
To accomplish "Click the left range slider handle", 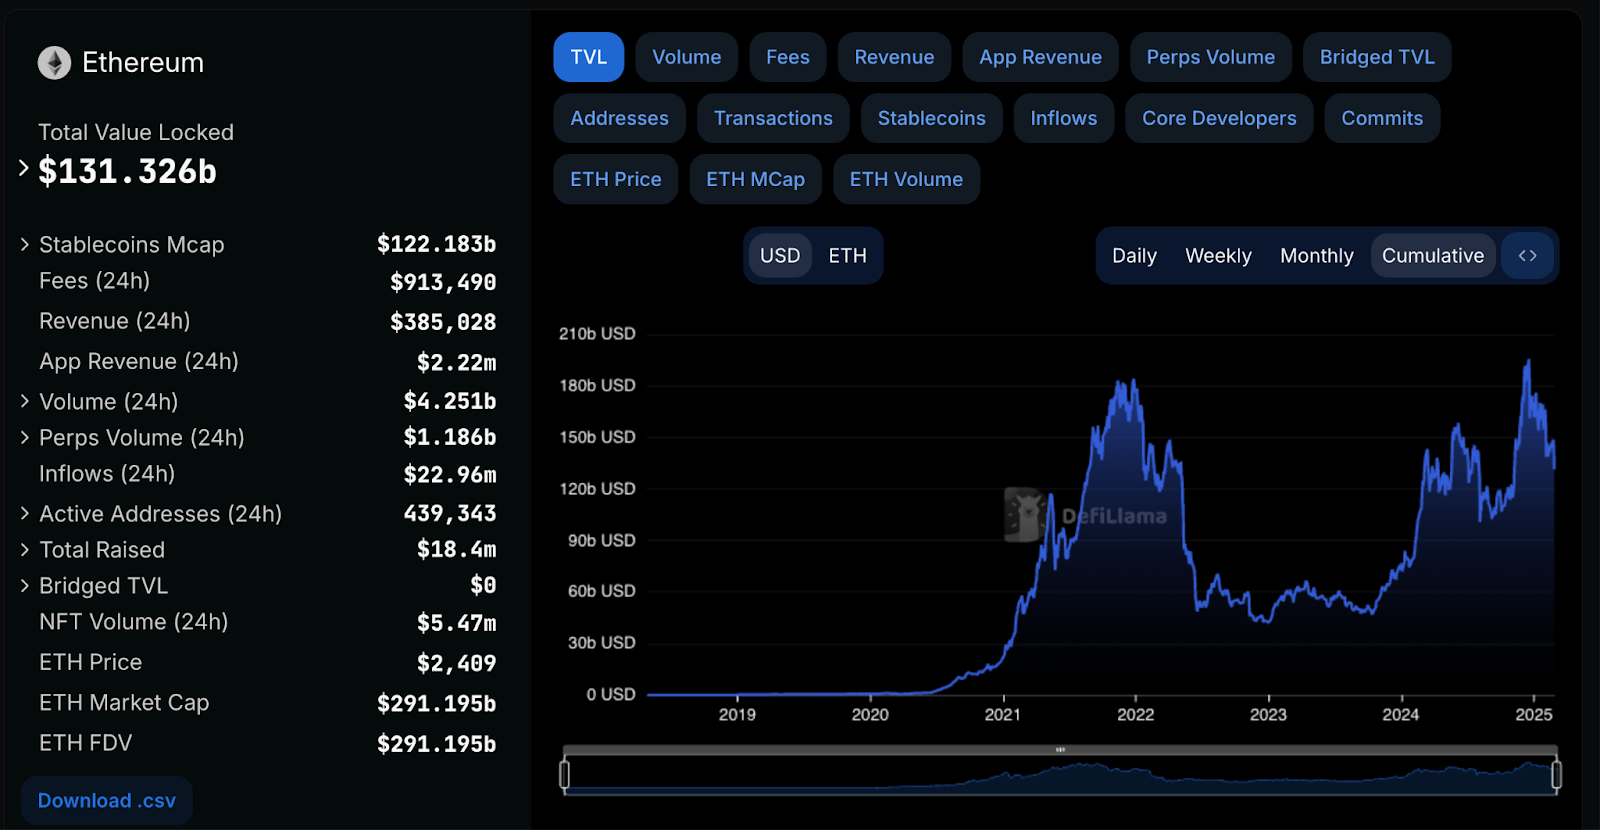I will click(565, 774).
